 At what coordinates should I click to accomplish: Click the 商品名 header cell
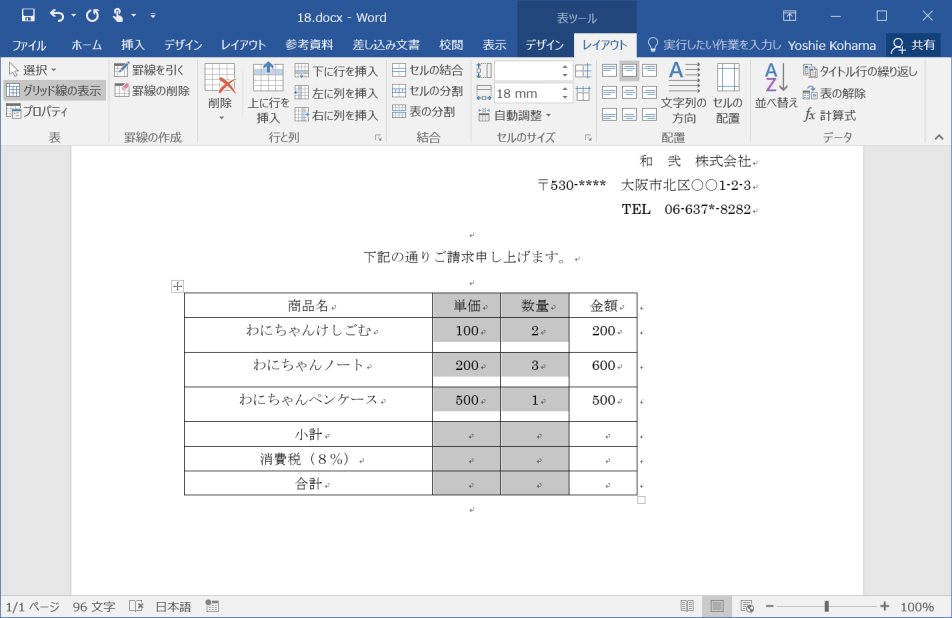pyautogui.click(x=308, y=305)
